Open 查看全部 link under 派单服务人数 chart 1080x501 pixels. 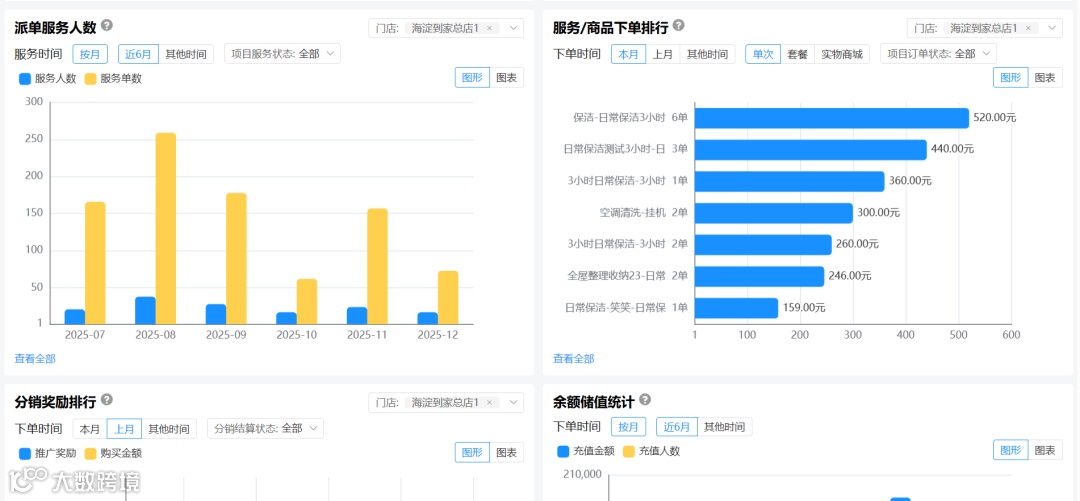(35, 358)
